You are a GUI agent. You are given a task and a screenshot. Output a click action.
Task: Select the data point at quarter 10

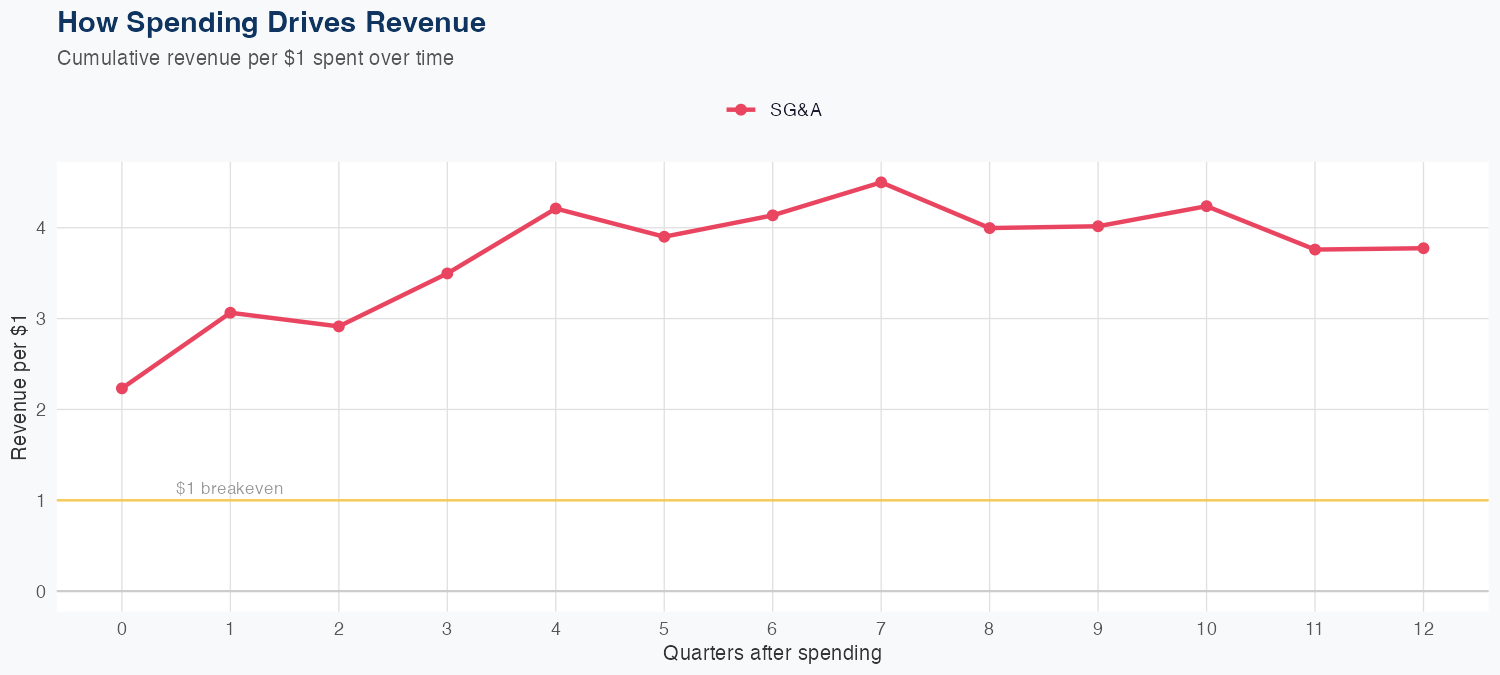(x=1206, y=206)
